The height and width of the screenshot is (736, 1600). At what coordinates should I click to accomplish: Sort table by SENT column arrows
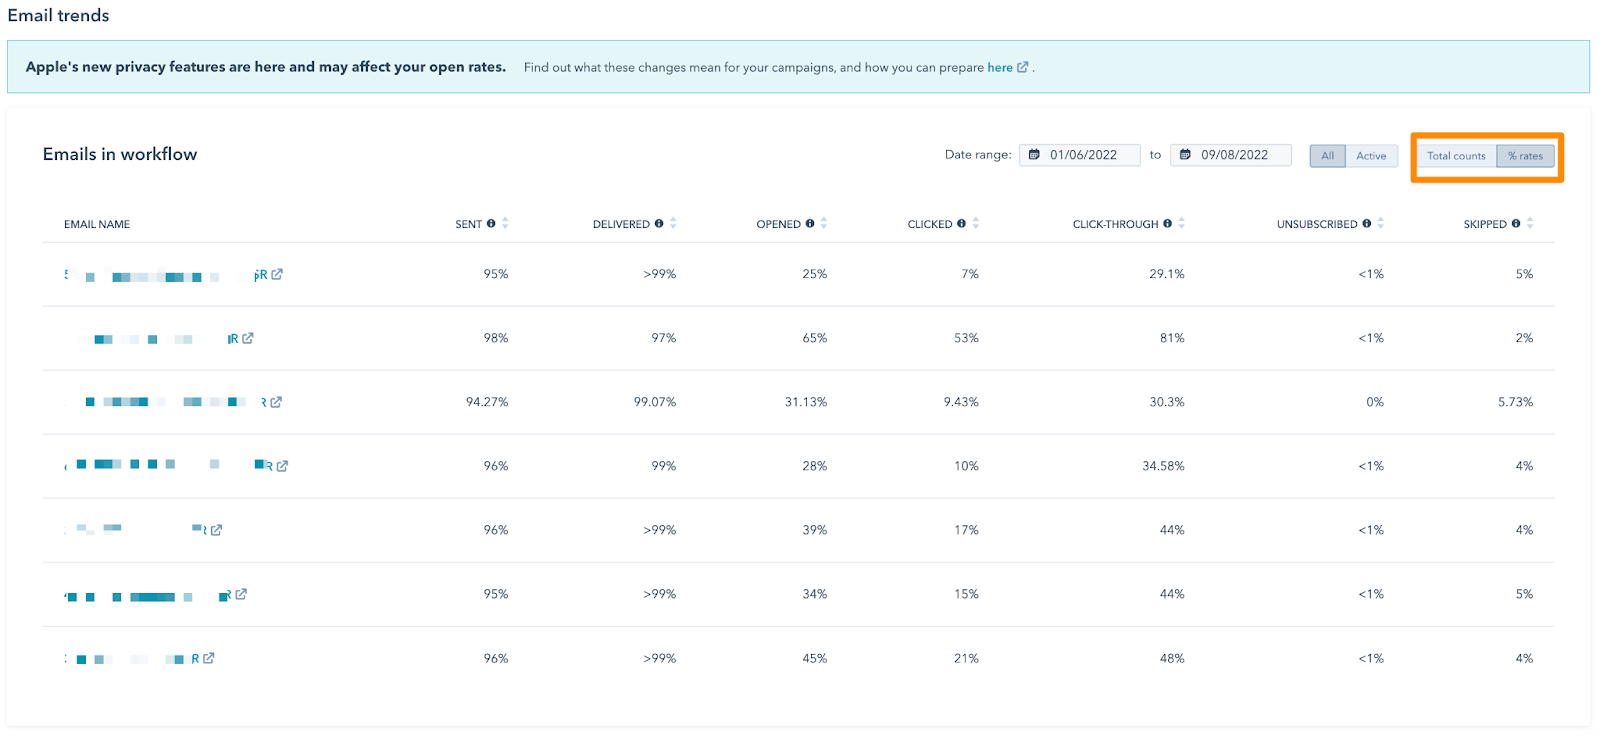pyautogui.click(x=505, y=223)
